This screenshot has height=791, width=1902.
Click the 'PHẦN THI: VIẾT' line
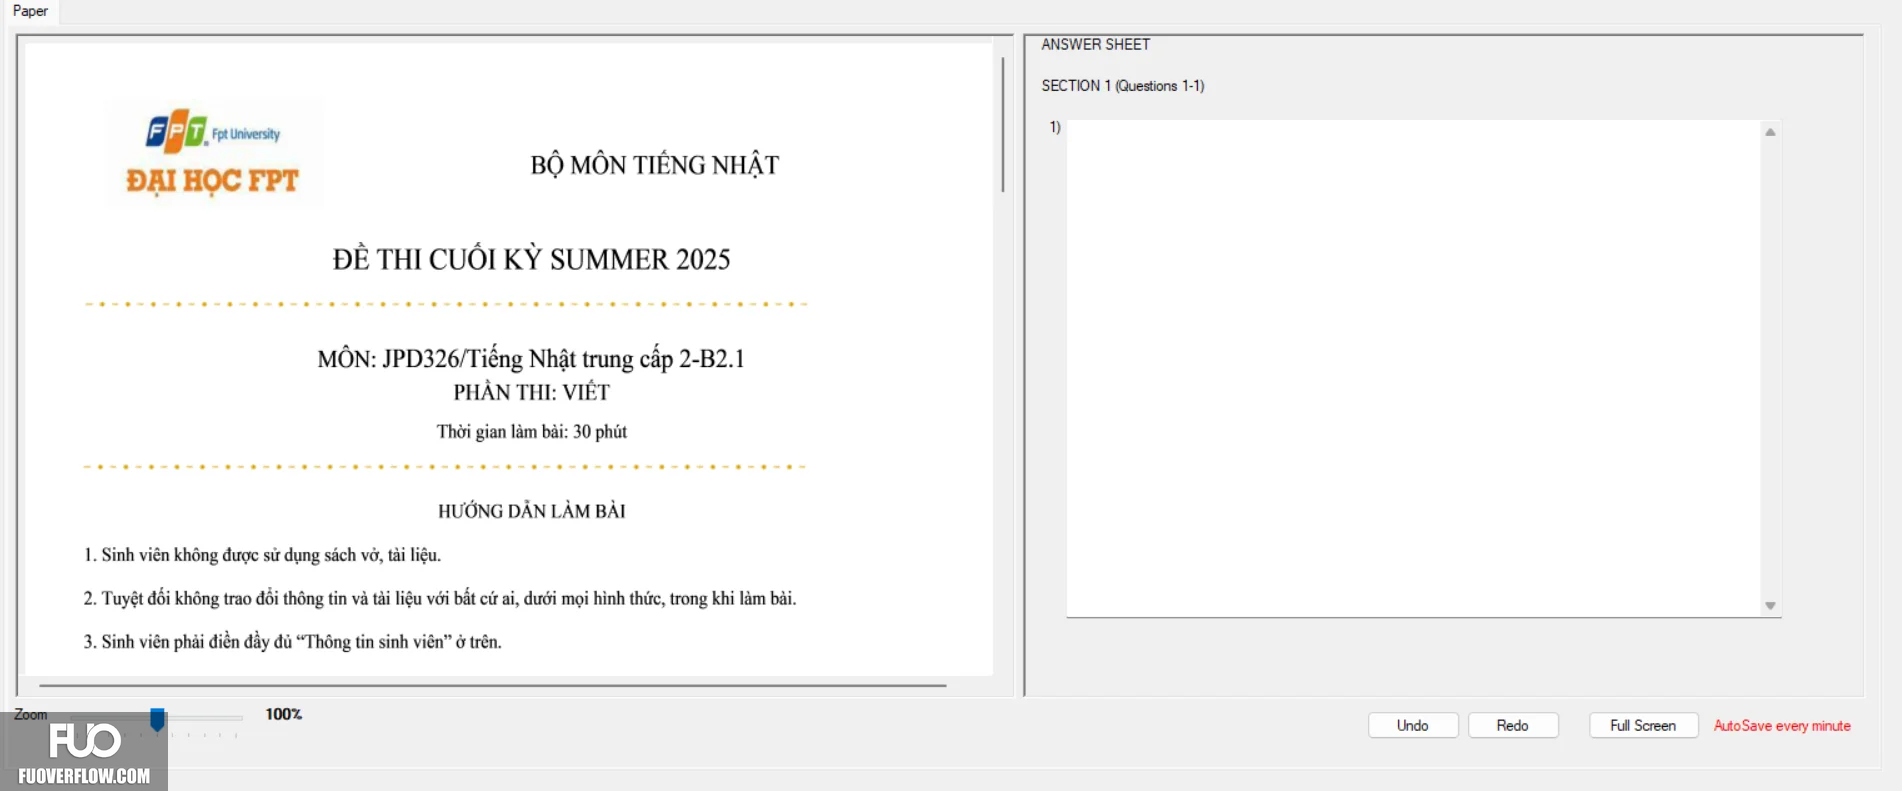[x=531, y=392]
